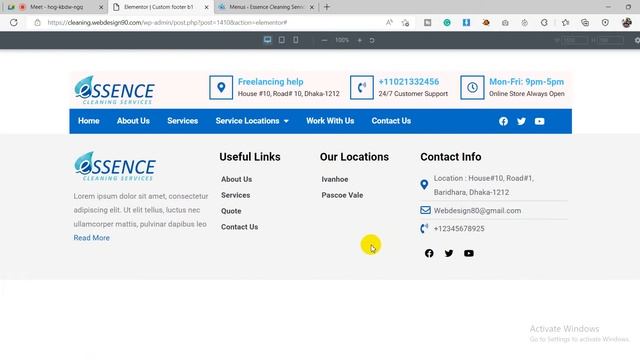
Task: Click the Twitter icon in nav bar
Action: 521,121
